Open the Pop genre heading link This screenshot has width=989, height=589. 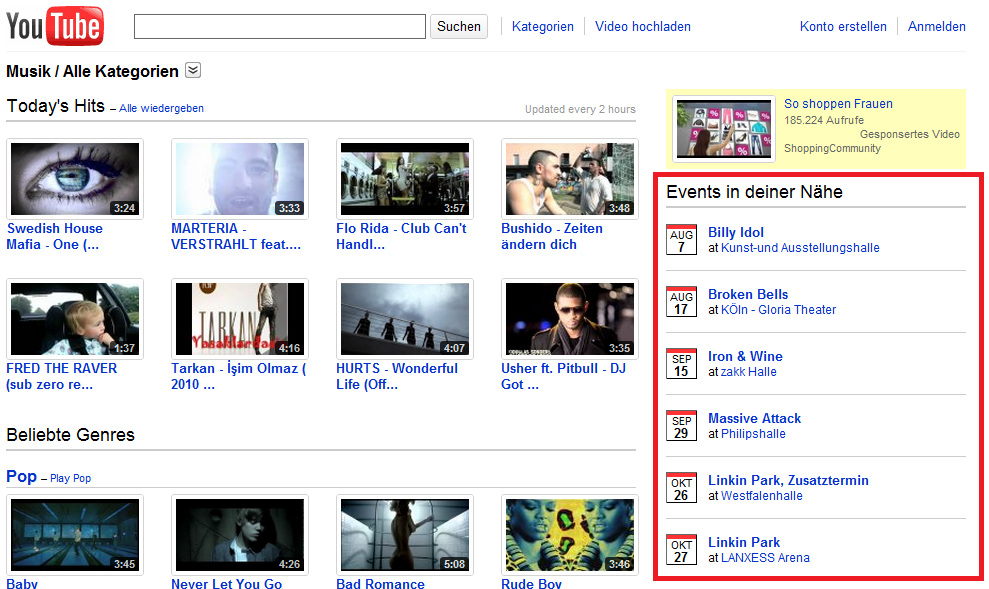pos(21,476)
